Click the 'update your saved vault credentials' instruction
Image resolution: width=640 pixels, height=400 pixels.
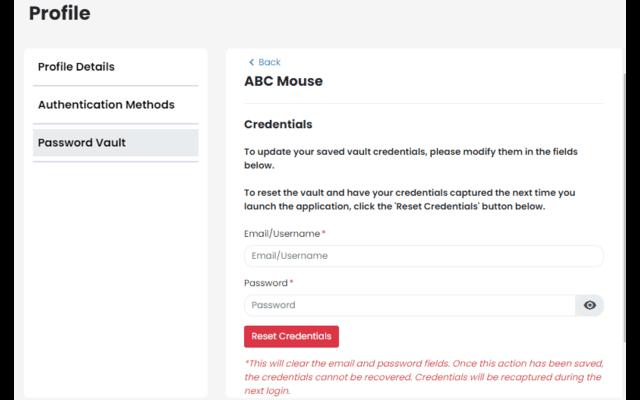(412, 158)
